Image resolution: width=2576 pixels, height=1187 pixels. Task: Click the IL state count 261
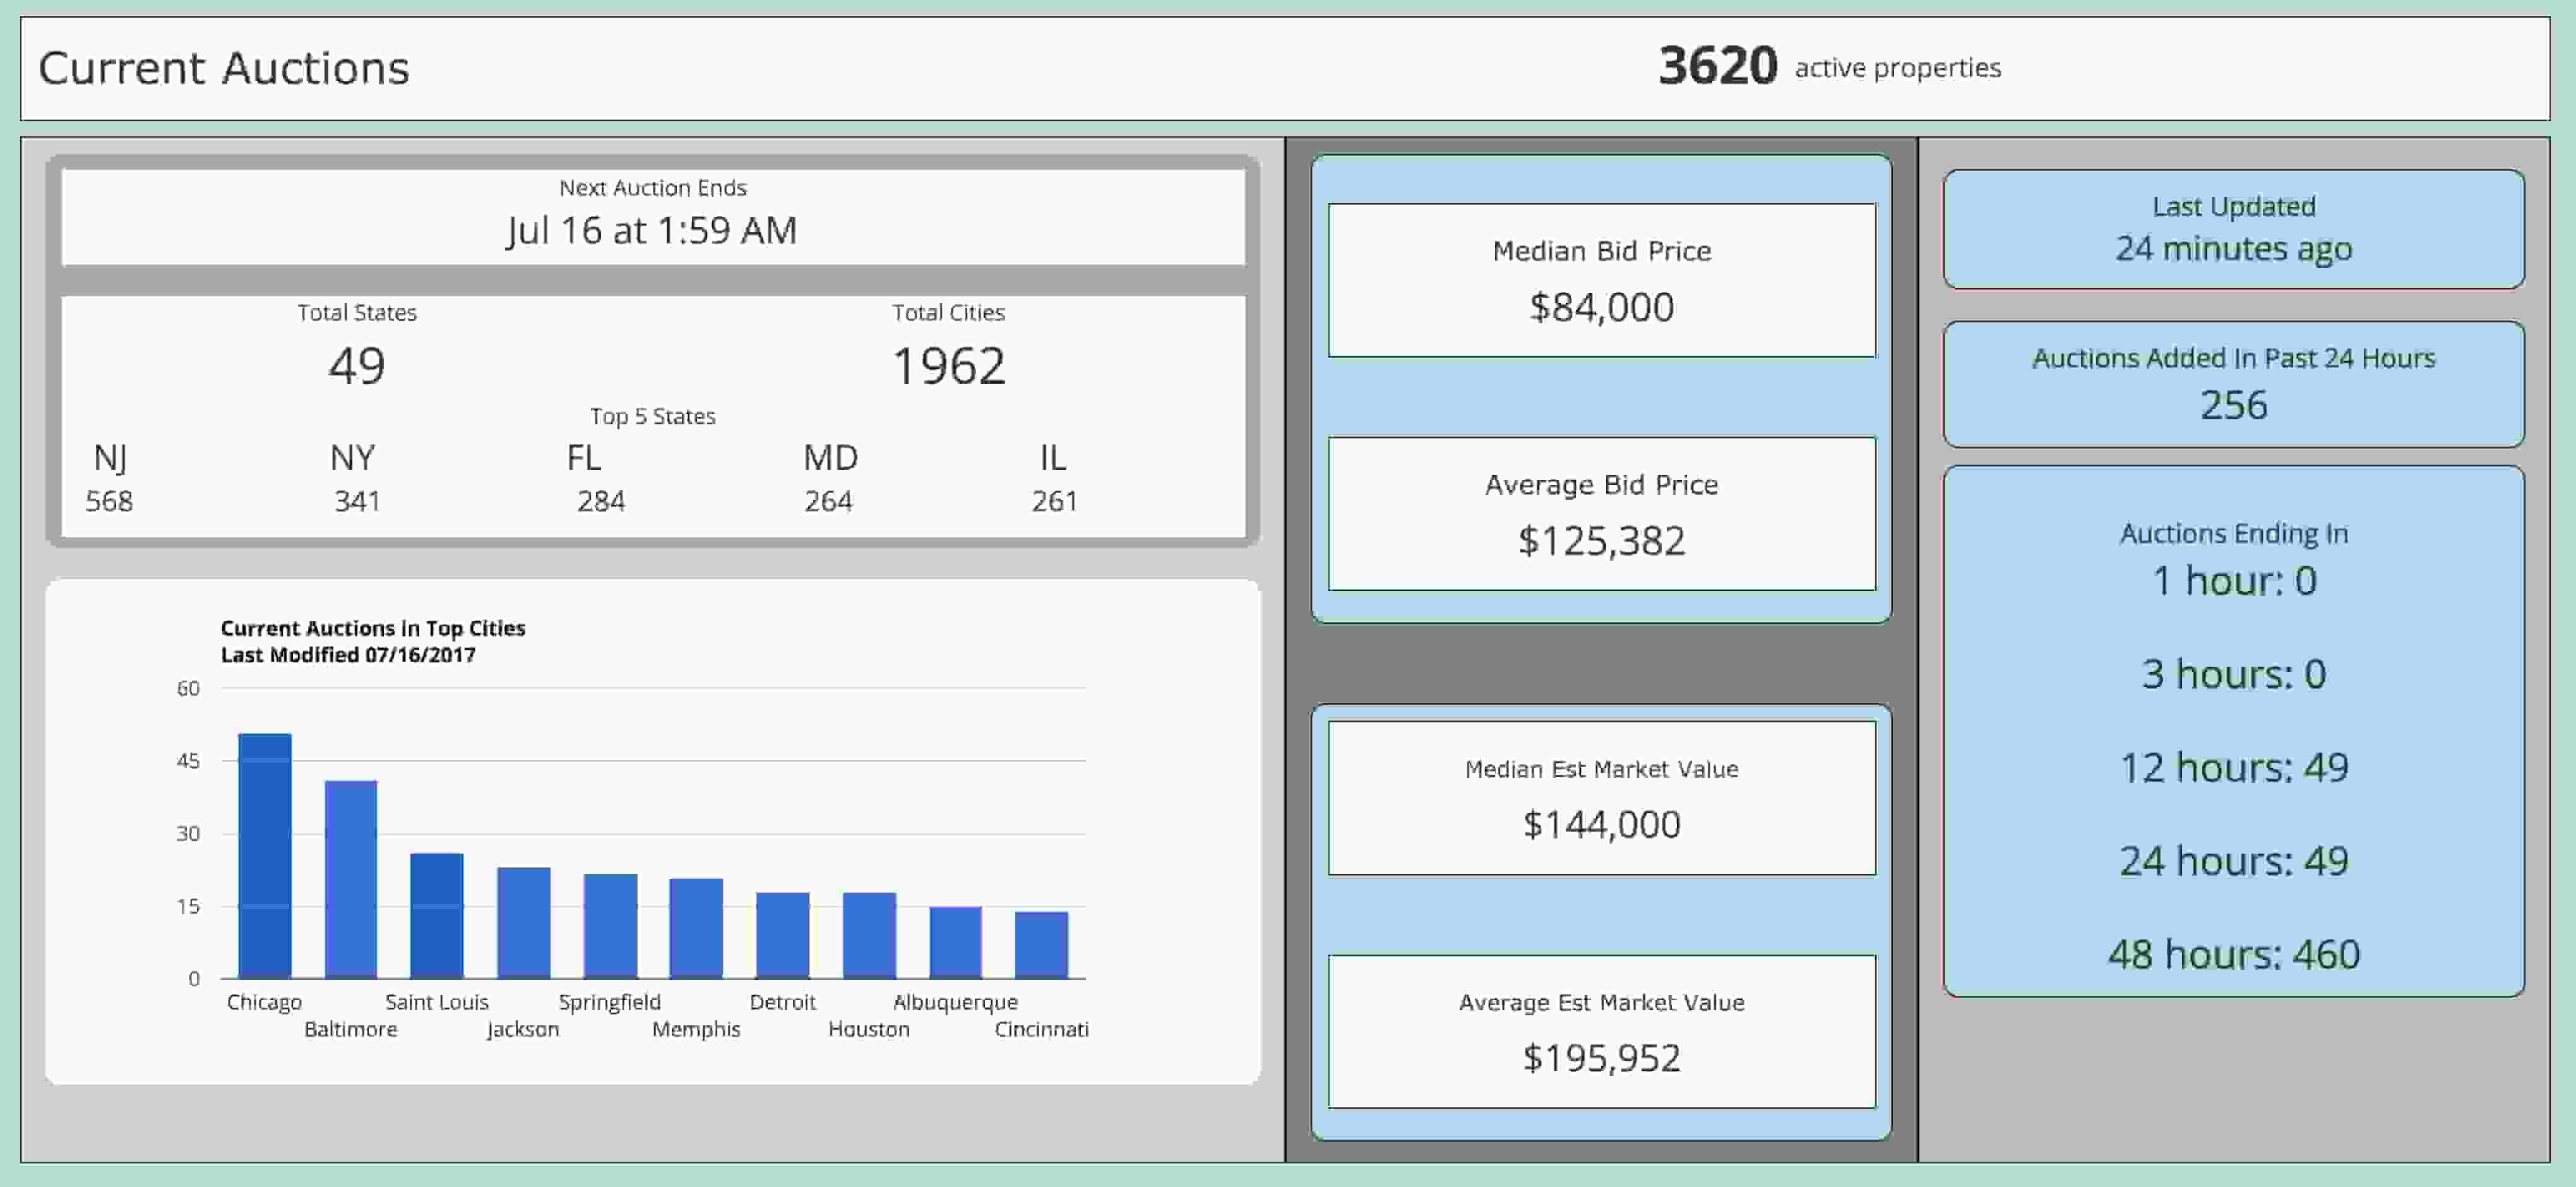pyautogui.click(x=1055, y=501)
